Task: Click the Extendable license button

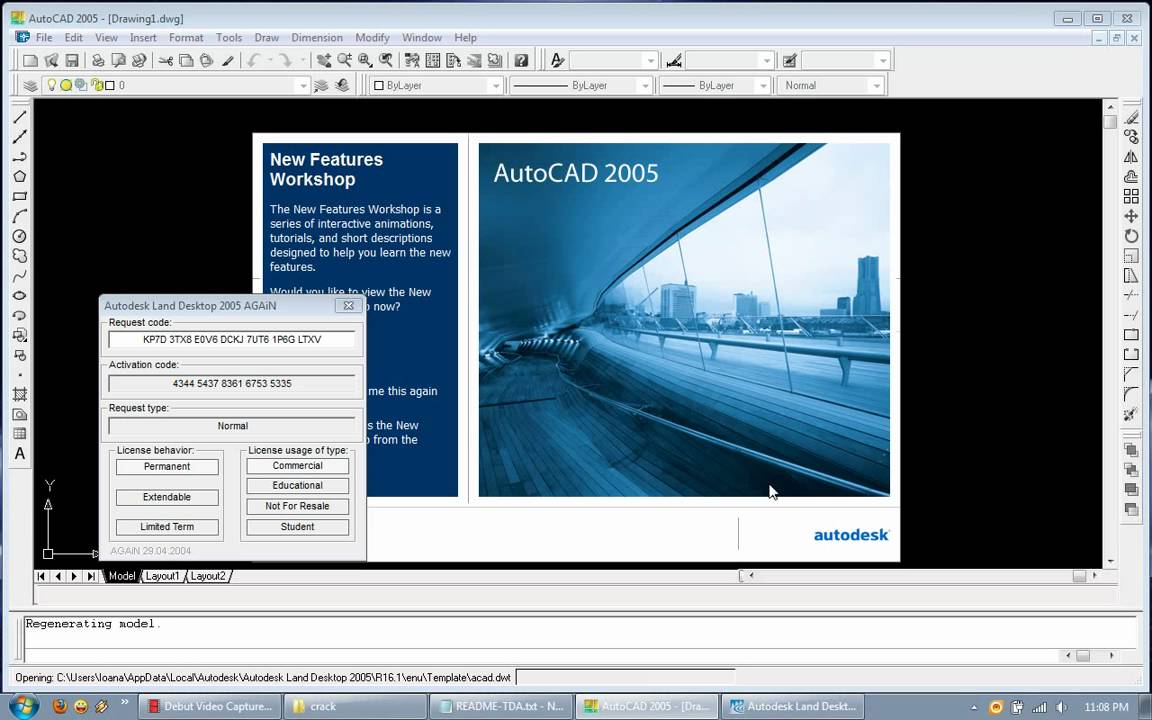Action: point(167,497)
